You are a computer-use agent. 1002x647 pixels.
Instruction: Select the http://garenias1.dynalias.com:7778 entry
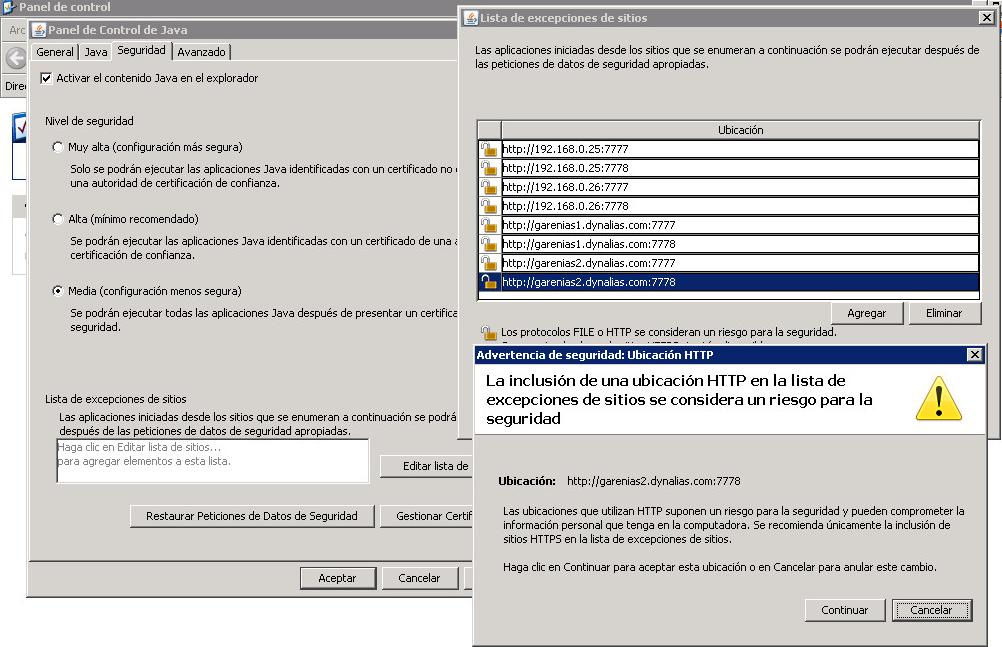tap(741, 244)
